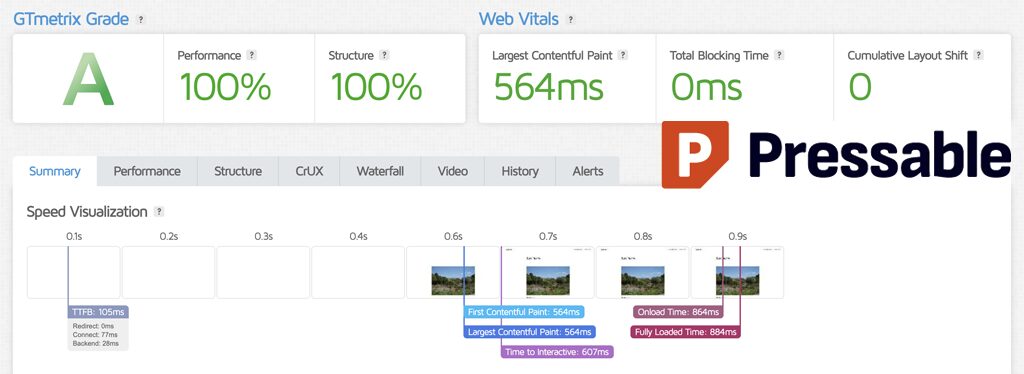Click the help icon next to Cumulative Layout Shift
Image resolution: width=1024 pixels, height=374 pixels.
click(x=978, y=55)
